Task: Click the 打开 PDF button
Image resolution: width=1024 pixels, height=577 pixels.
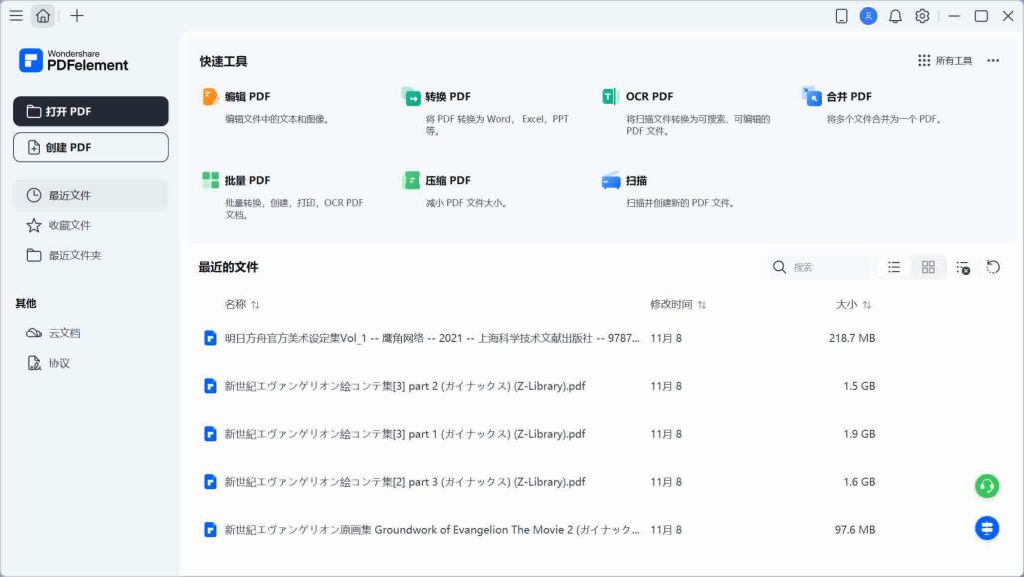Action: click(x=90, y=111)
